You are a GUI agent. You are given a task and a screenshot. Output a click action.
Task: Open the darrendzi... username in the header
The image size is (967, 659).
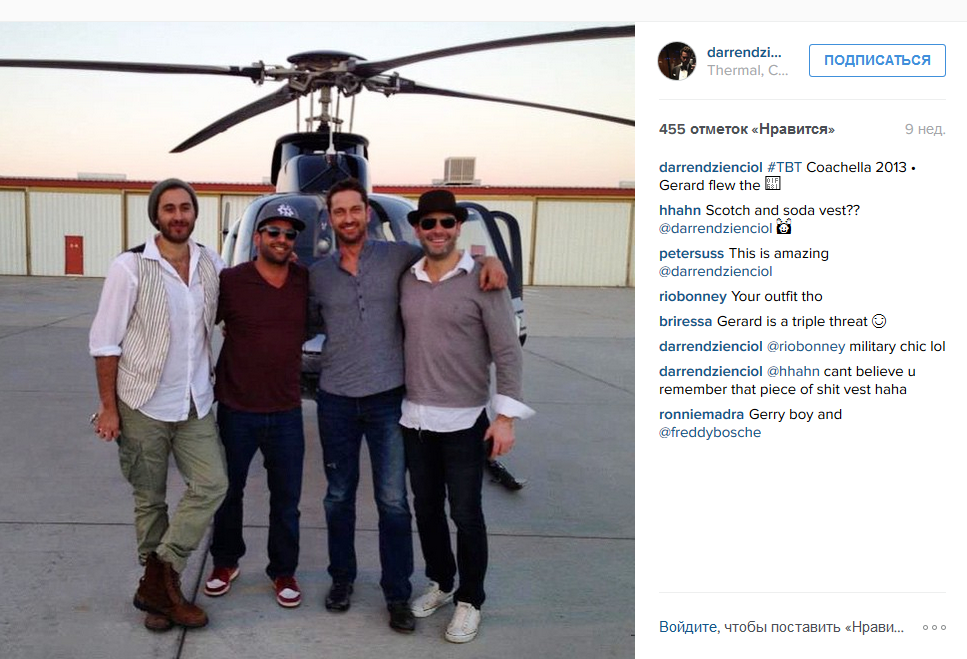(x=744, y=52)
